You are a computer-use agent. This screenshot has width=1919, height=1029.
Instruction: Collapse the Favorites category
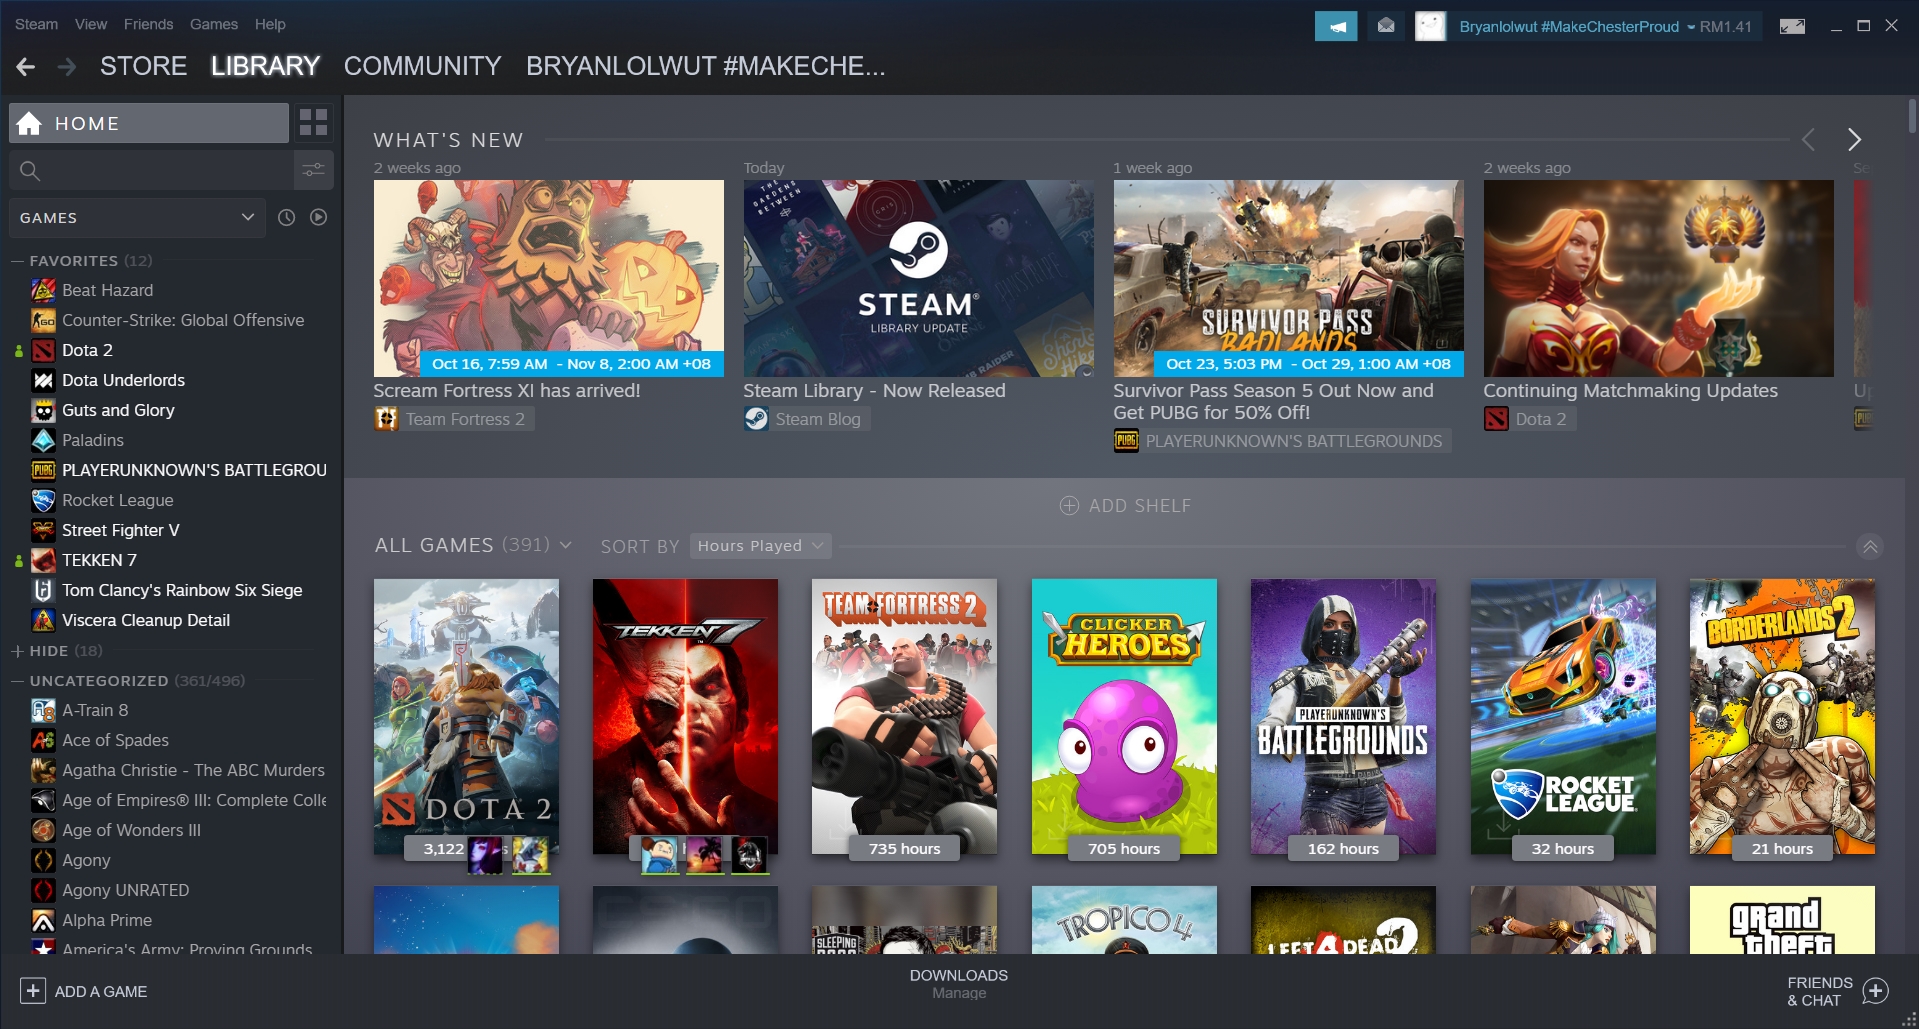click(17, 261)
